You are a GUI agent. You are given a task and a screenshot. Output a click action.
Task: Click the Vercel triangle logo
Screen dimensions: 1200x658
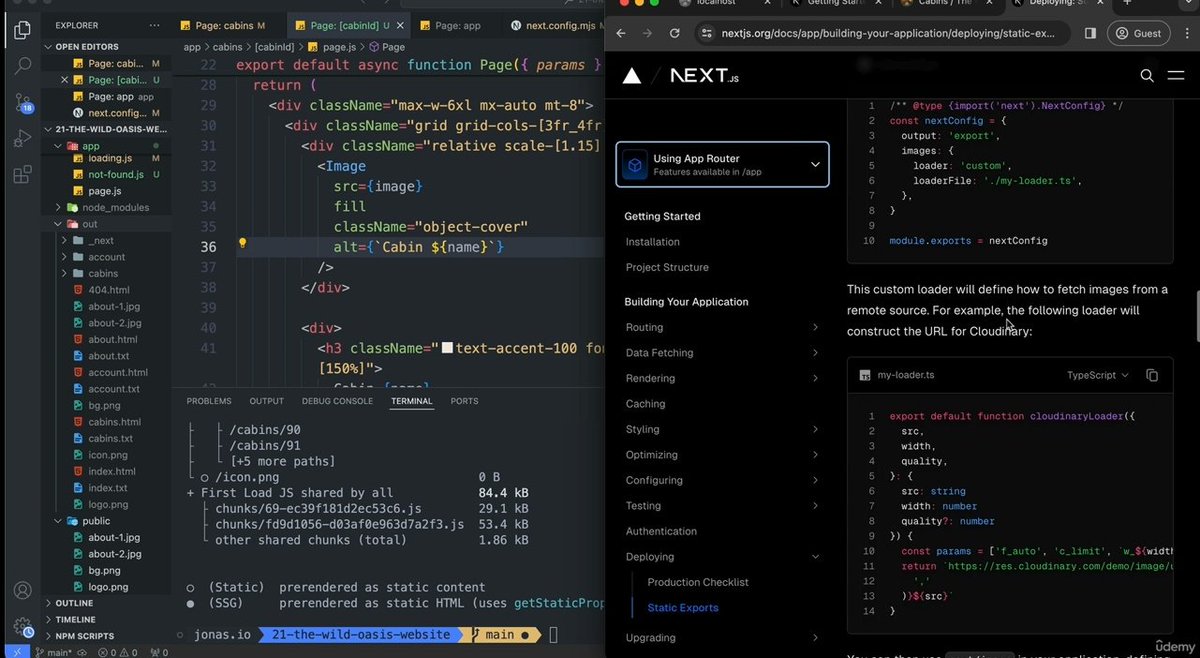tap(631, 75)
